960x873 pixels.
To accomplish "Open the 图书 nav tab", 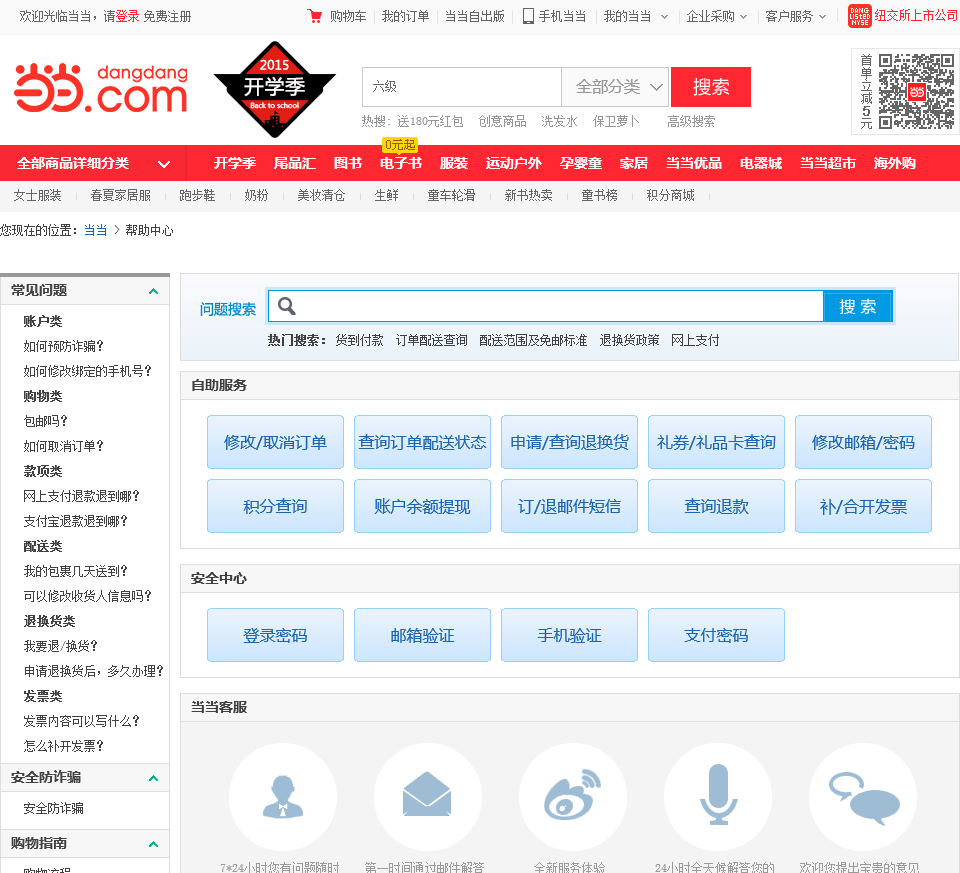I will (x=348, y=163).
